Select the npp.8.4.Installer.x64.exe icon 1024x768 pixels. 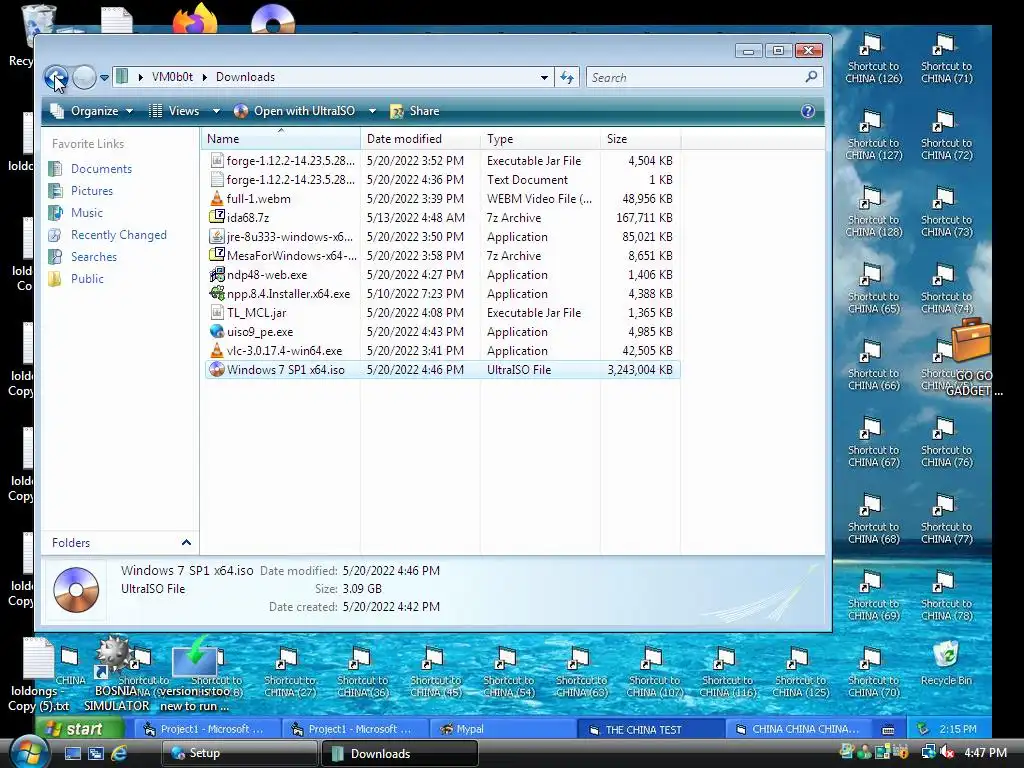(x=217, y=294)
